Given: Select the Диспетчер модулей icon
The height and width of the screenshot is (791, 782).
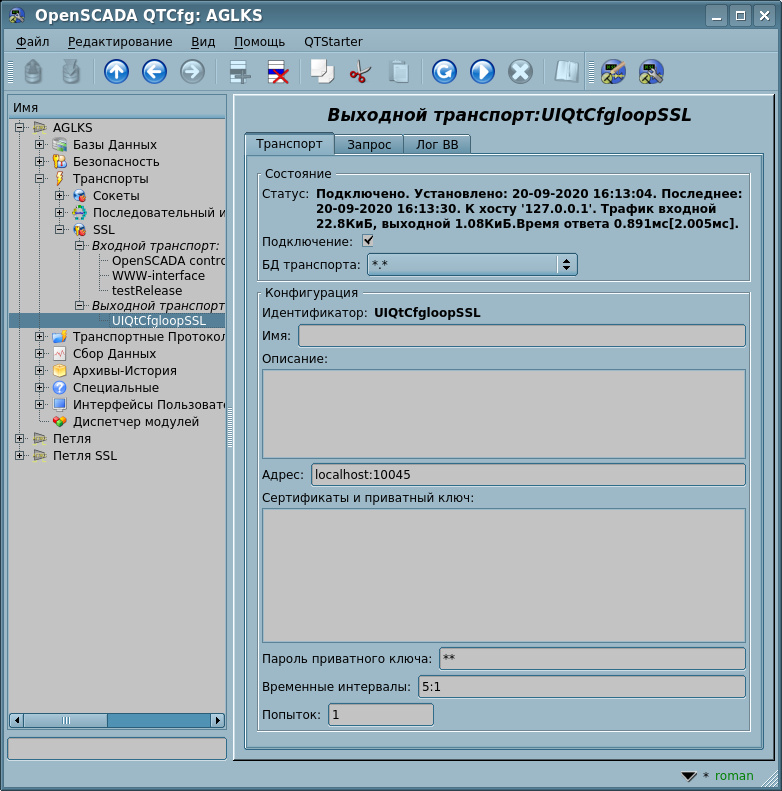Looking at the screenshot, I should (x=60, y=422).
